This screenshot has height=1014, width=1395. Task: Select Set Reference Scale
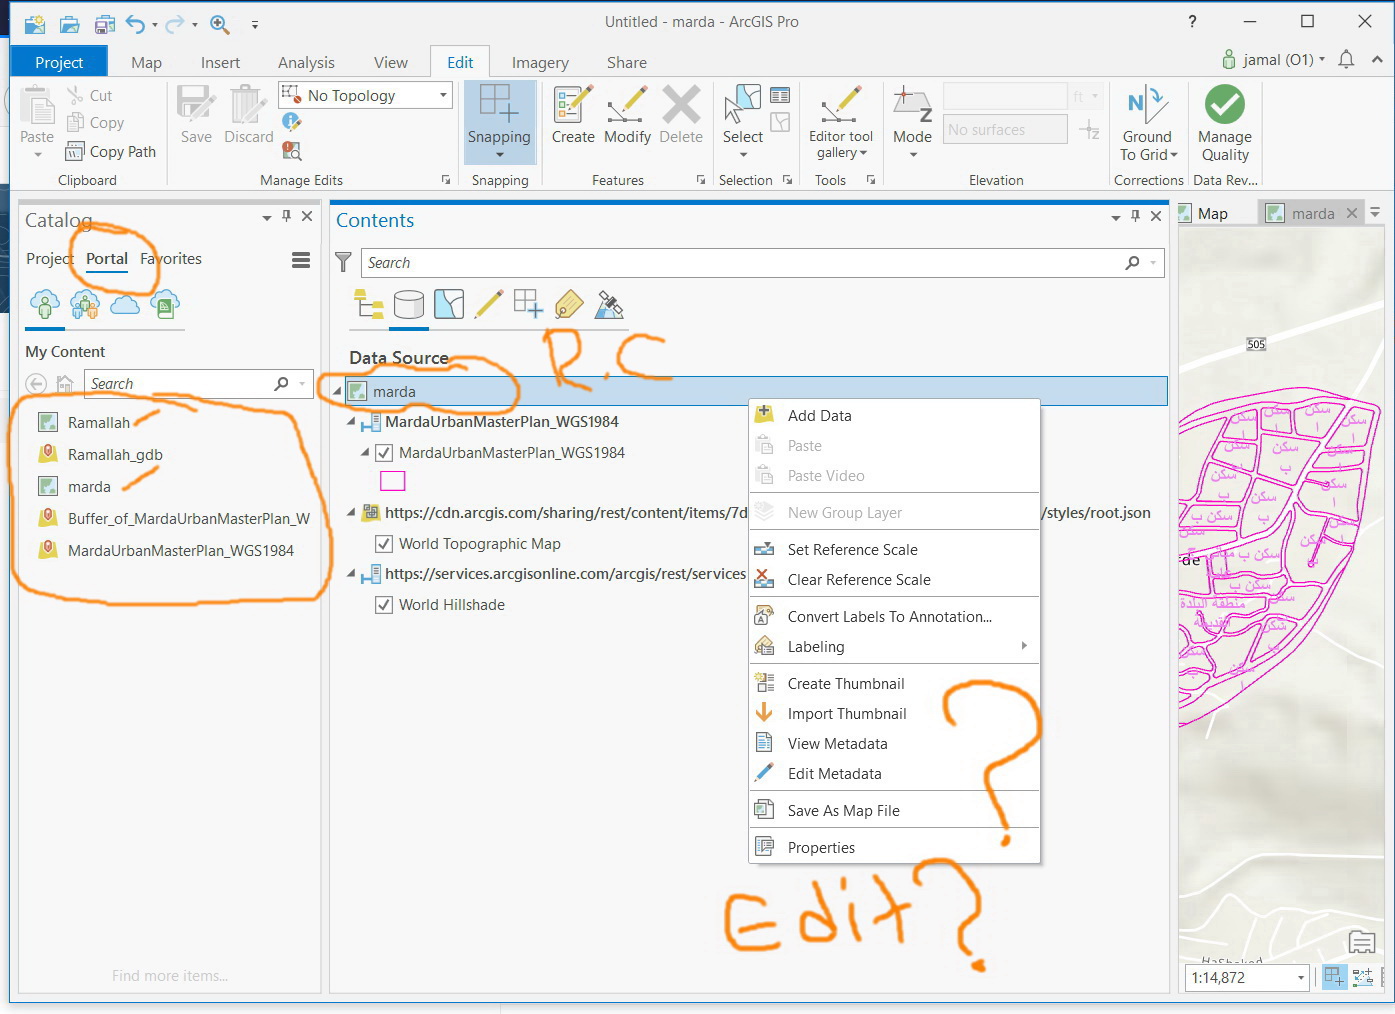[x=894, y=549]
